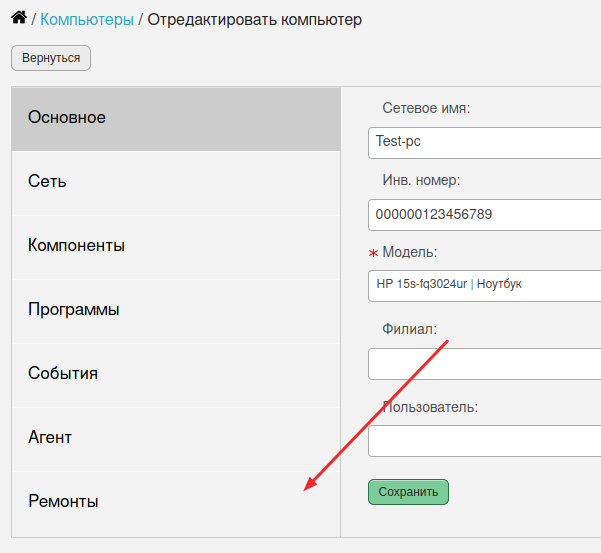Open the Агент tab
Viewport: 601px width, 553px height.
point(176,439)
